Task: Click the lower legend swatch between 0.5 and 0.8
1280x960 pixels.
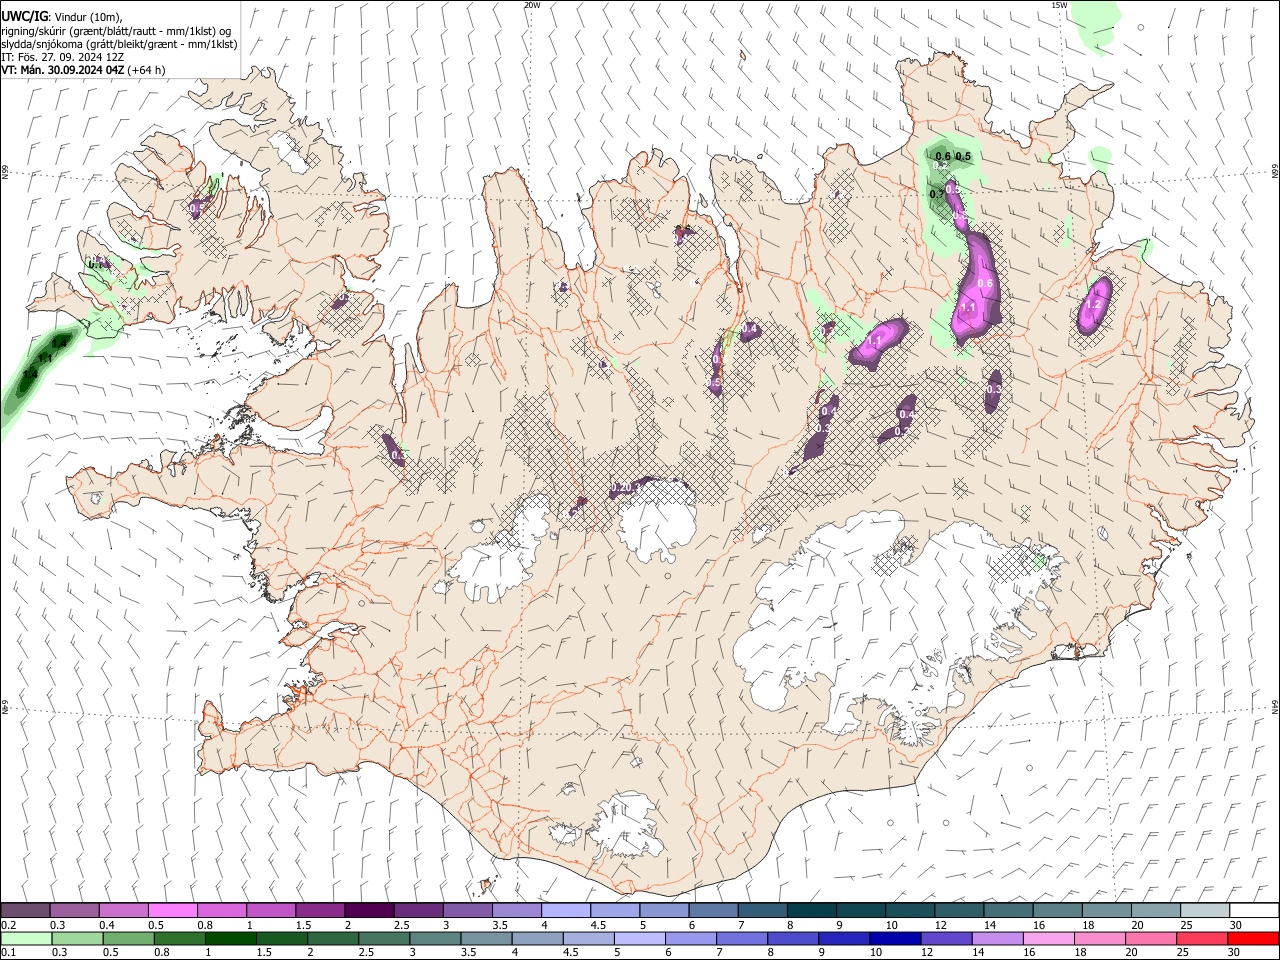Action: 128,938
